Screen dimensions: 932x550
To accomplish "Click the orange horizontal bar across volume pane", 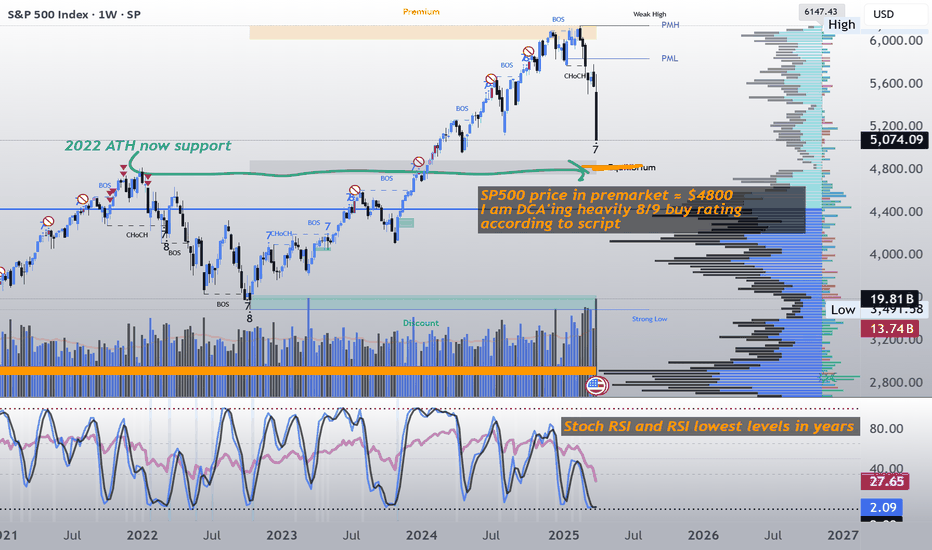I will pyautogui.click(x=297, y=371).
